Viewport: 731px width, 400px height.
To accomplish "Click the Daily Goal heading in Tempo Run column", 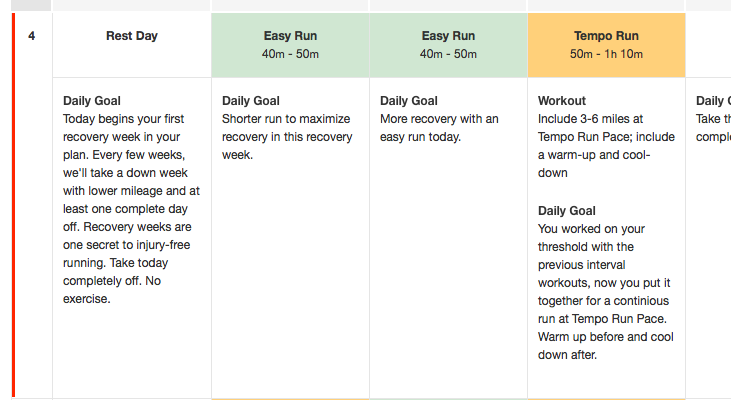I will (x=567, y=211).
